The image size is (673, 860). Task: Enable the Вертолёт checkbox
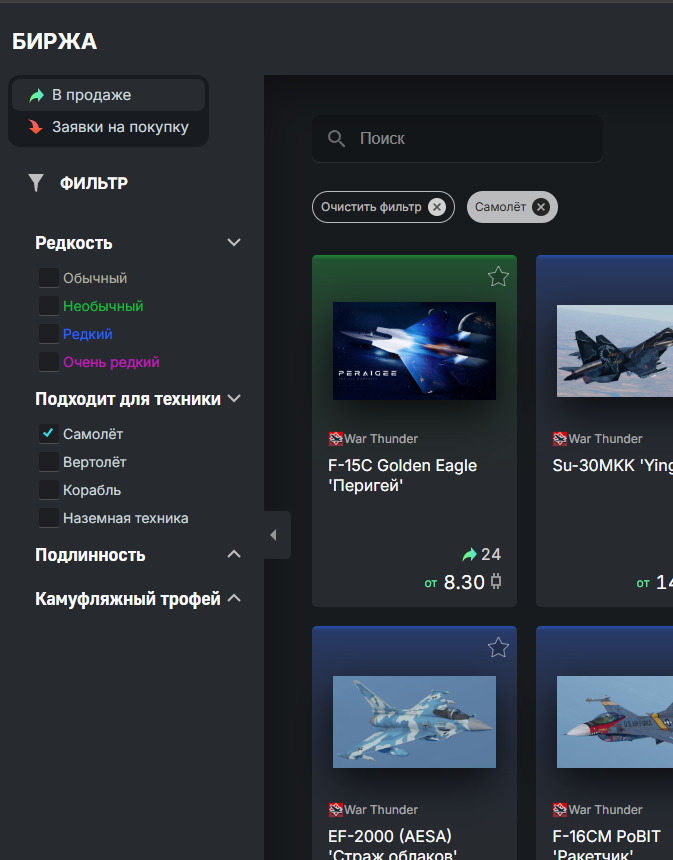(x=49, y=462)
